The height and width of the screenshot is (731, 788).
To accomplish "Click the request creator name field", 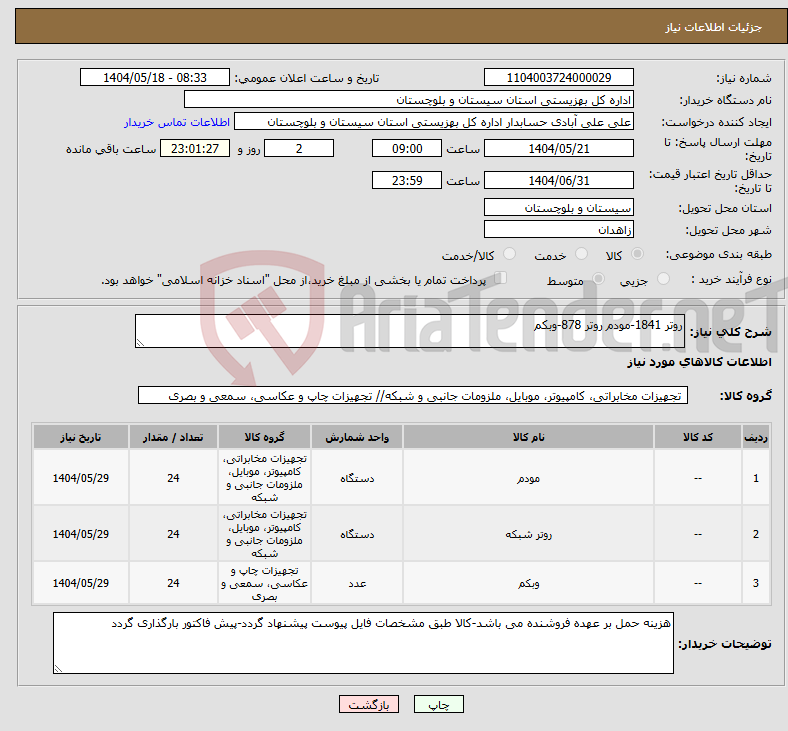I will tap(434, 122).
